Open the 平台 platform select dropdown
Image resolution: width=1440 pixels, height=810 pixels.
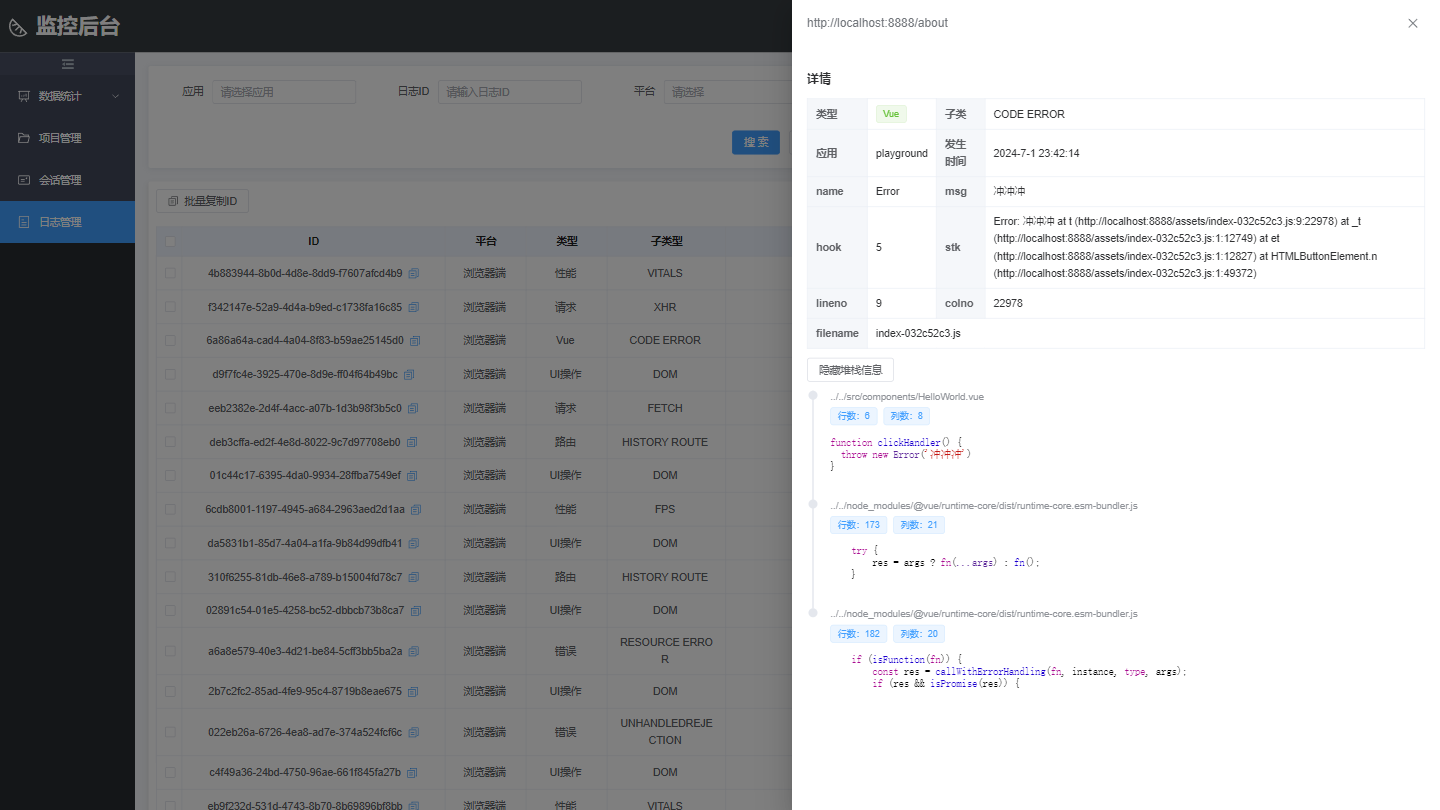726,92
